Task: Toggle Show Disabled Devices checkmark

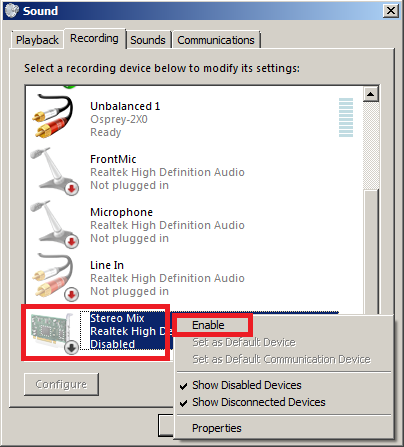Action: coord(183,386)
